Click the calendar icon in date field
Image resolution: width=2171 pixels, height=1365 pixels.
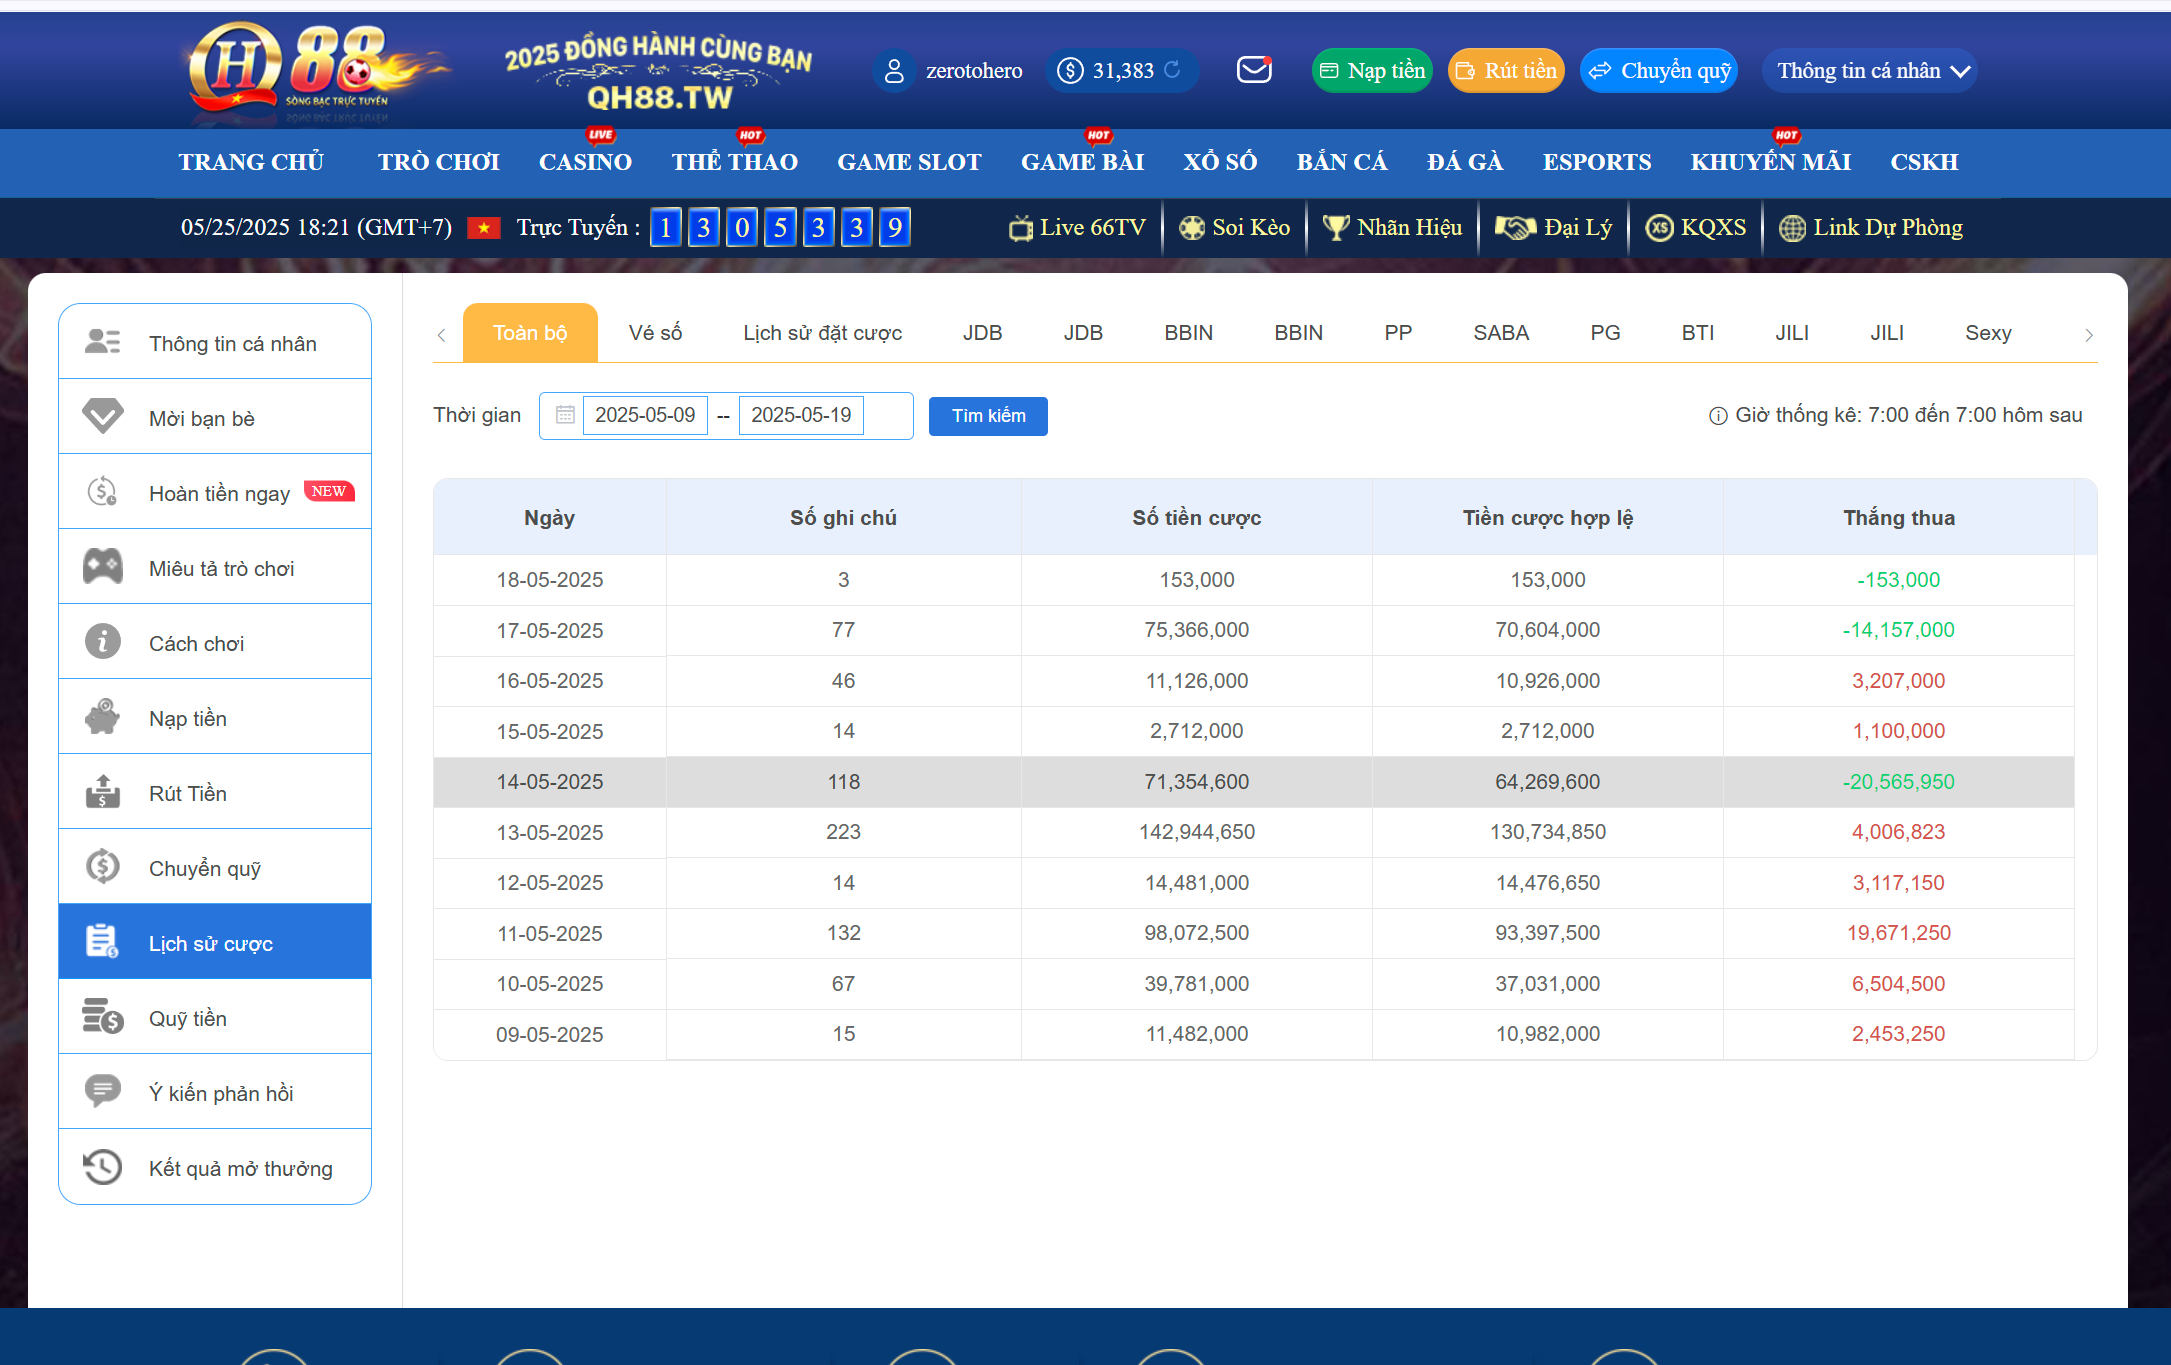tap(565, 415)
